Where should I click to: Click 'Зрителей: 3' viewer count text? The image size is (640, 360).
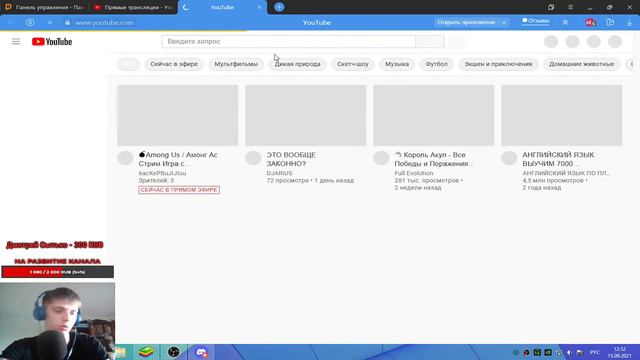click(156, 180)
